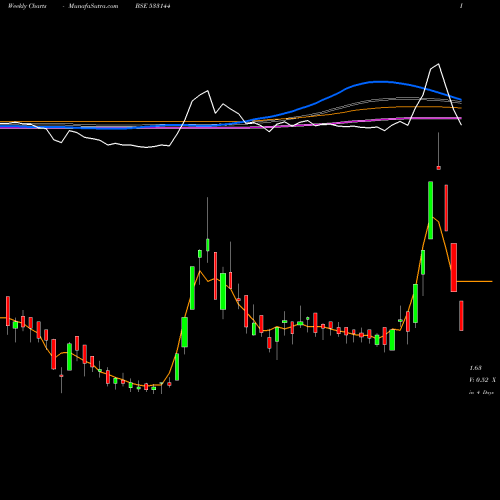Screen dimensions: 500x500
Task: Click the thick blue moving average line
Action: pyautogui.click(x=380, y=82)
